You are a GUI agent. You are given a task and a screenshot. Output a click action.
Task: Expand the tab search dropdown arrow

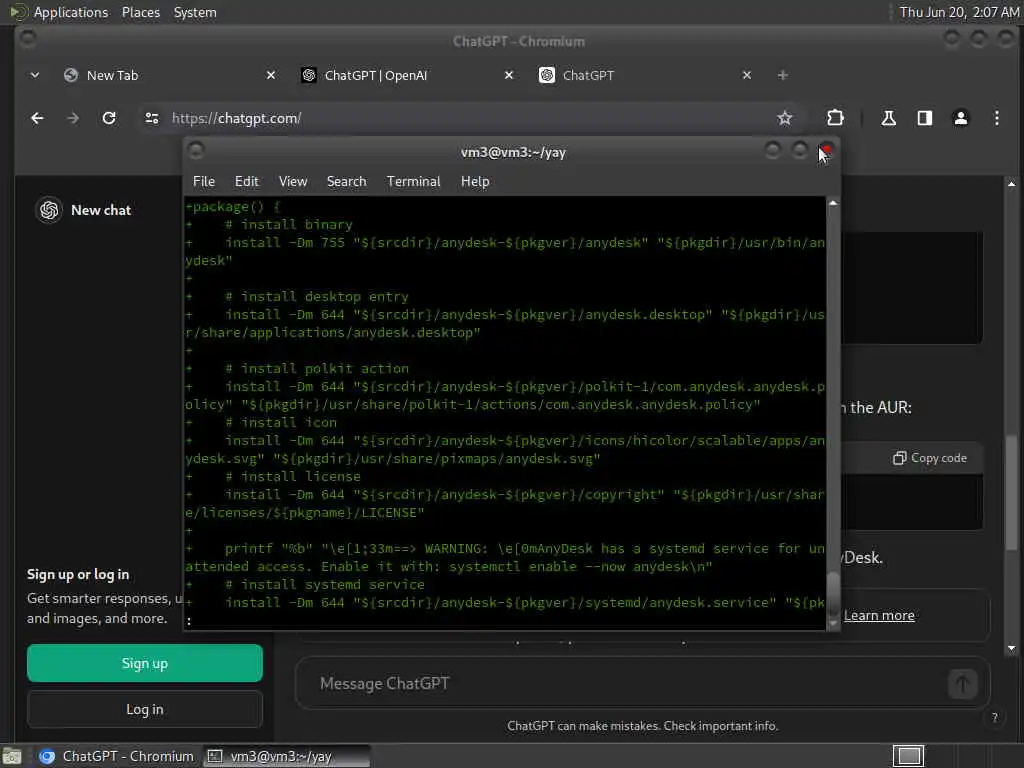pos(35,75)
